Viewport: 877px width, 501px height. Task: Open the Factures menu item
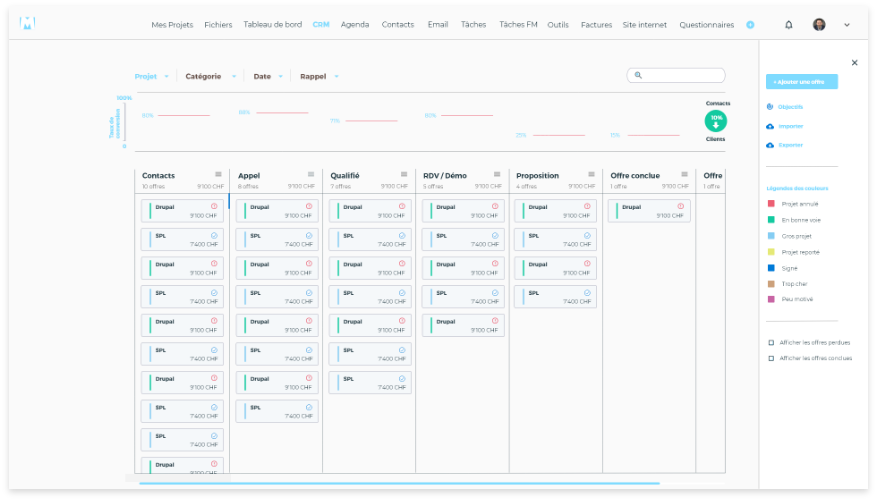[596, 25]
